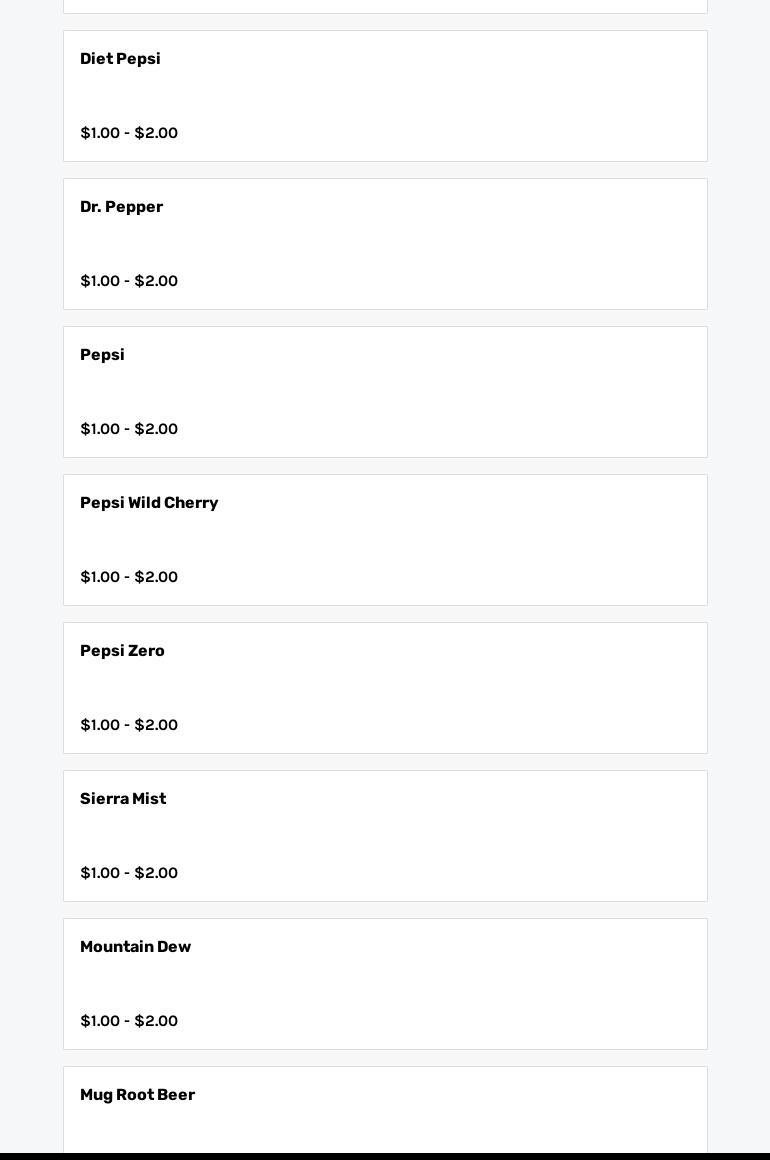Click the $1.00 amount in Dr. Pepper card
Screen dimensions: 770x1160
[x=100, y=281]
